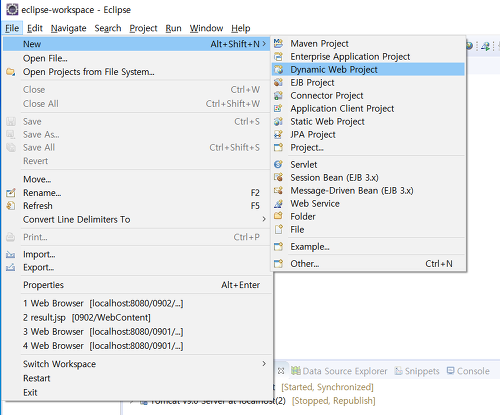The image size is (500, 415).
Task: Click the generic Project... icon
Action: (x=278, y=147)
